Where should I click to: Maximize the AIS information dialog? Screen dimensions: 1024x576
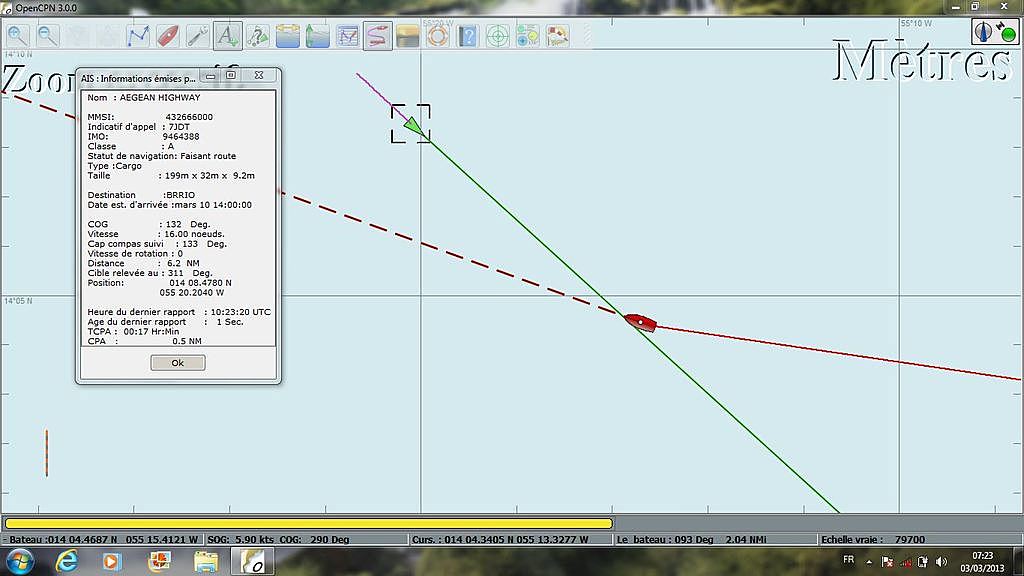231,76
